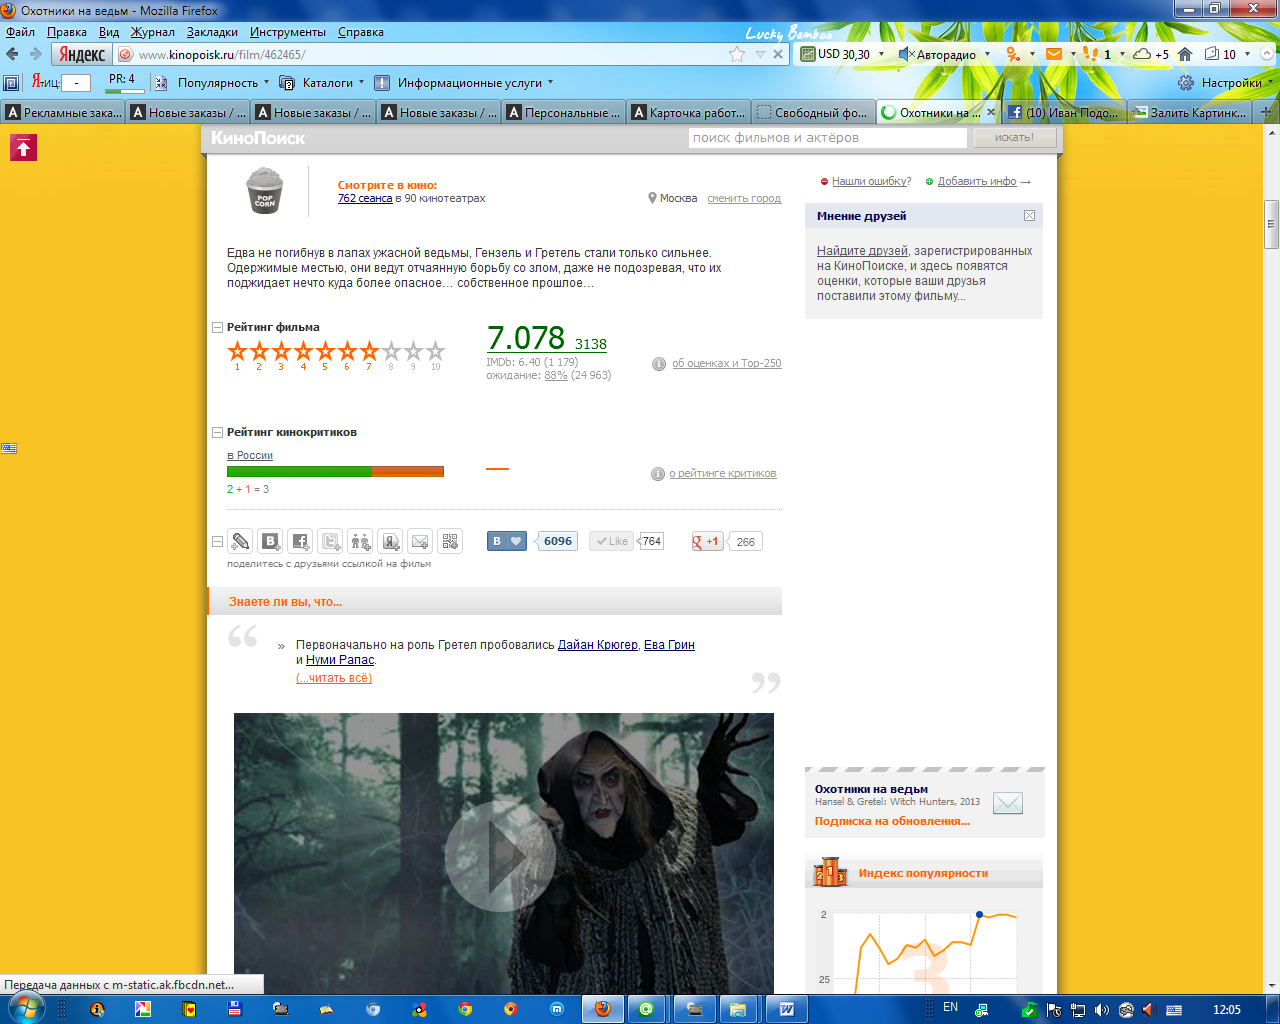The image size is (1280, 1024).
Task: Open the address bar history dropdown arrow
Action: 760,55
